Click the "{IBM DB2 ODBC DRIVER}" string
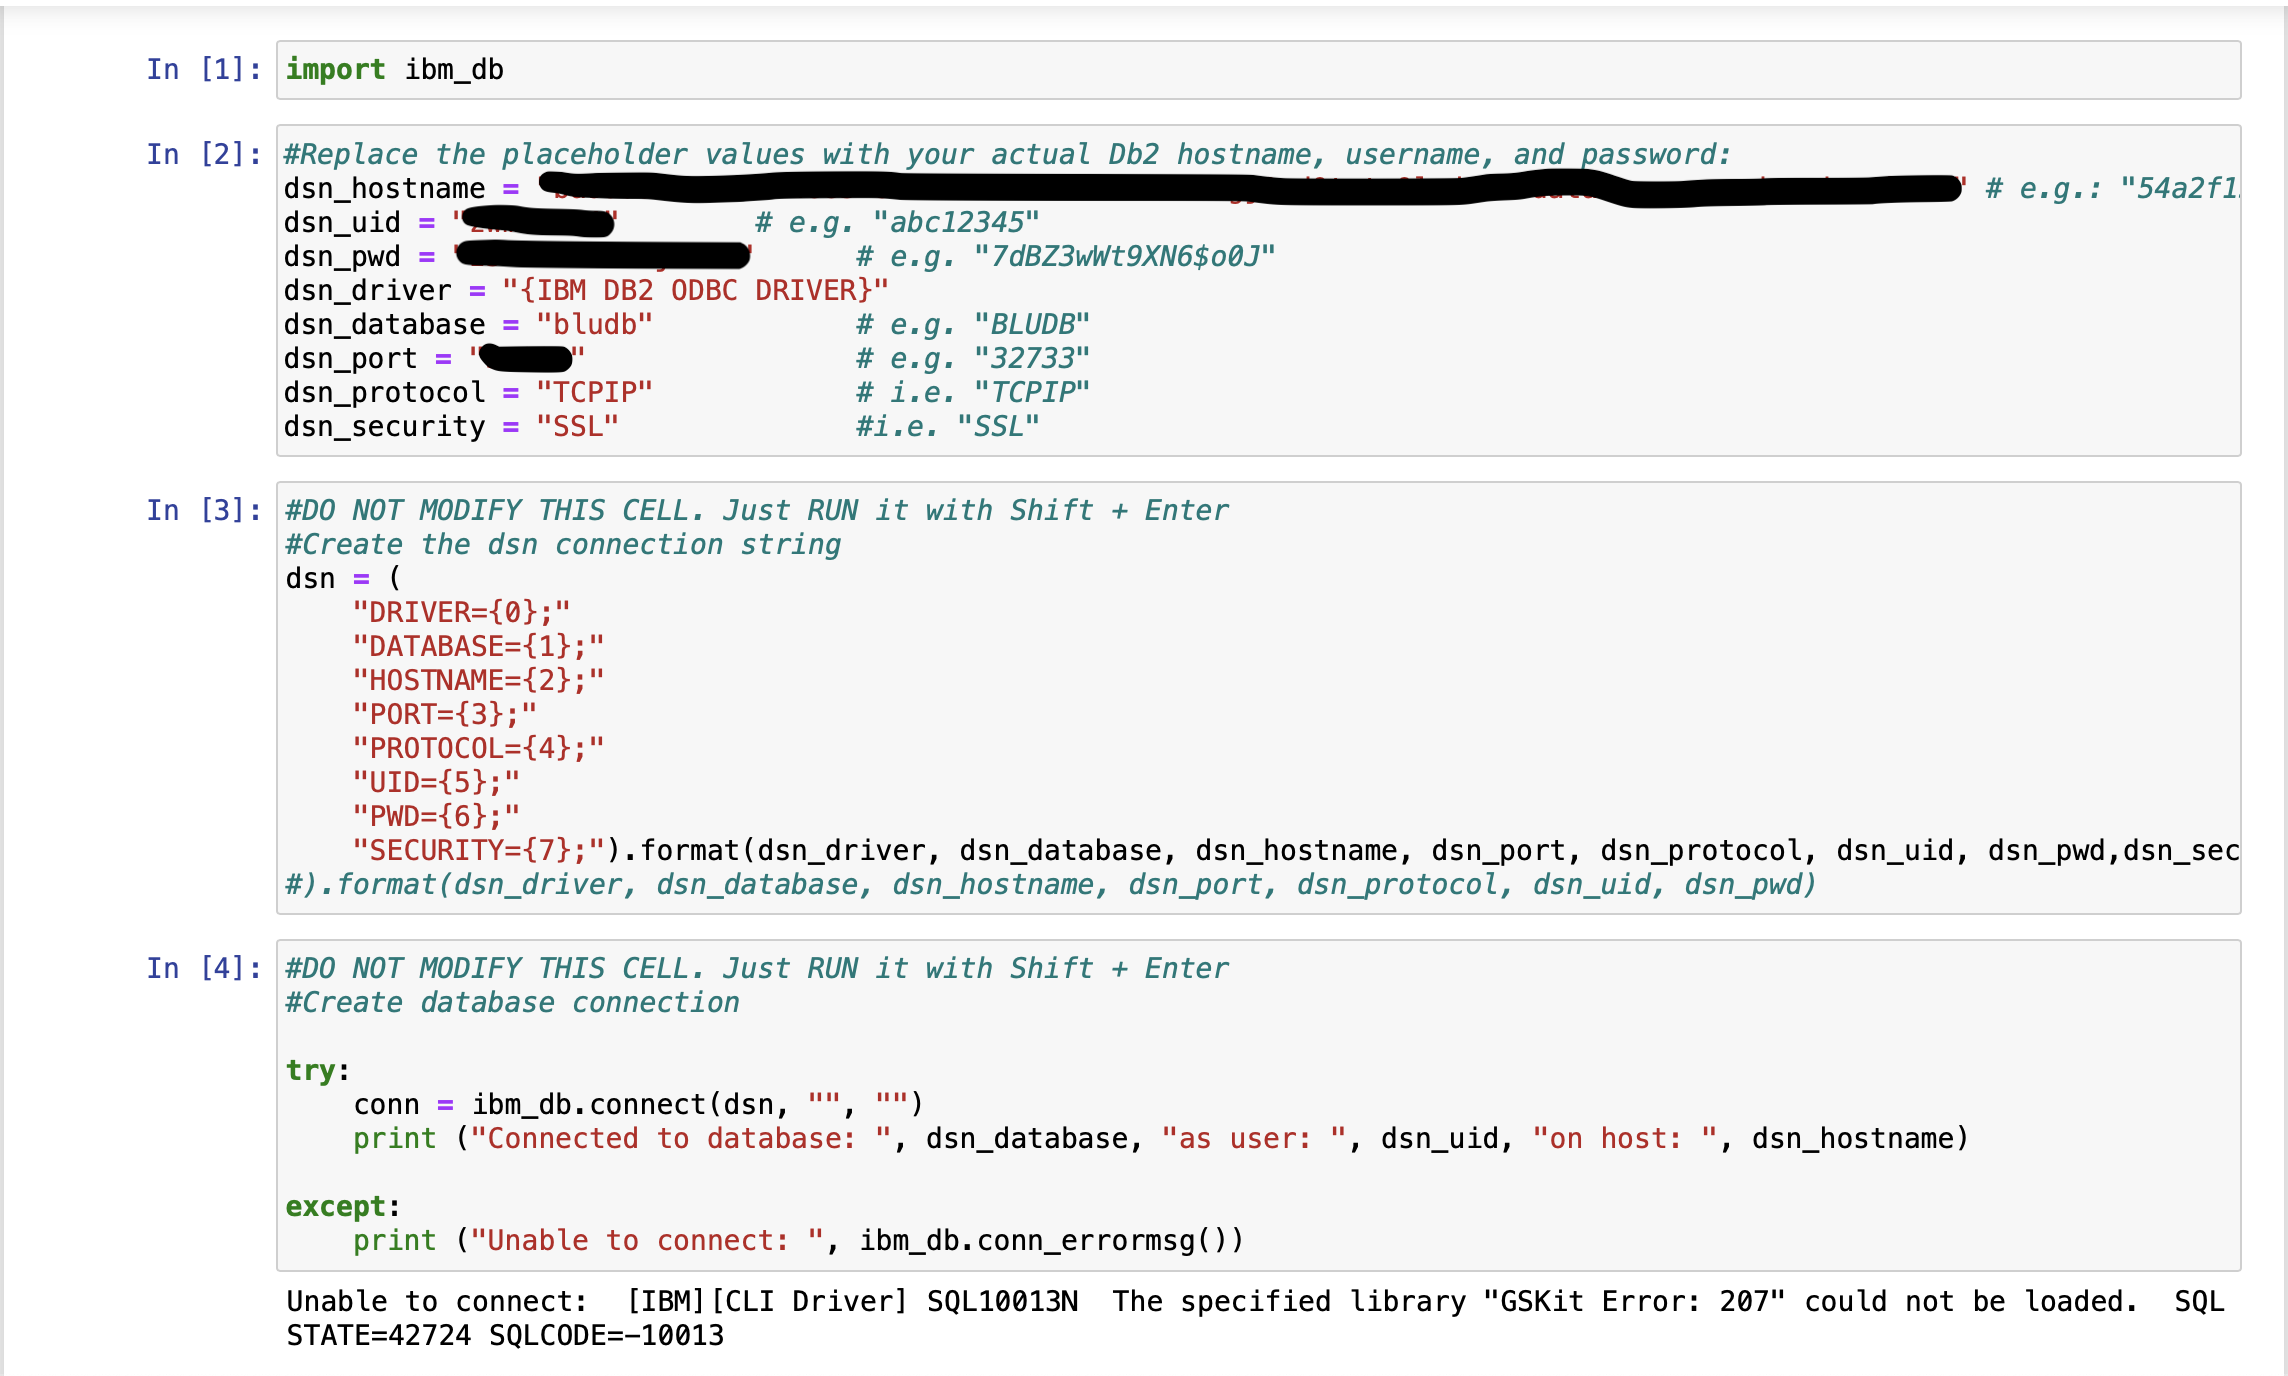The image size is (2288, 1376). 695,291
